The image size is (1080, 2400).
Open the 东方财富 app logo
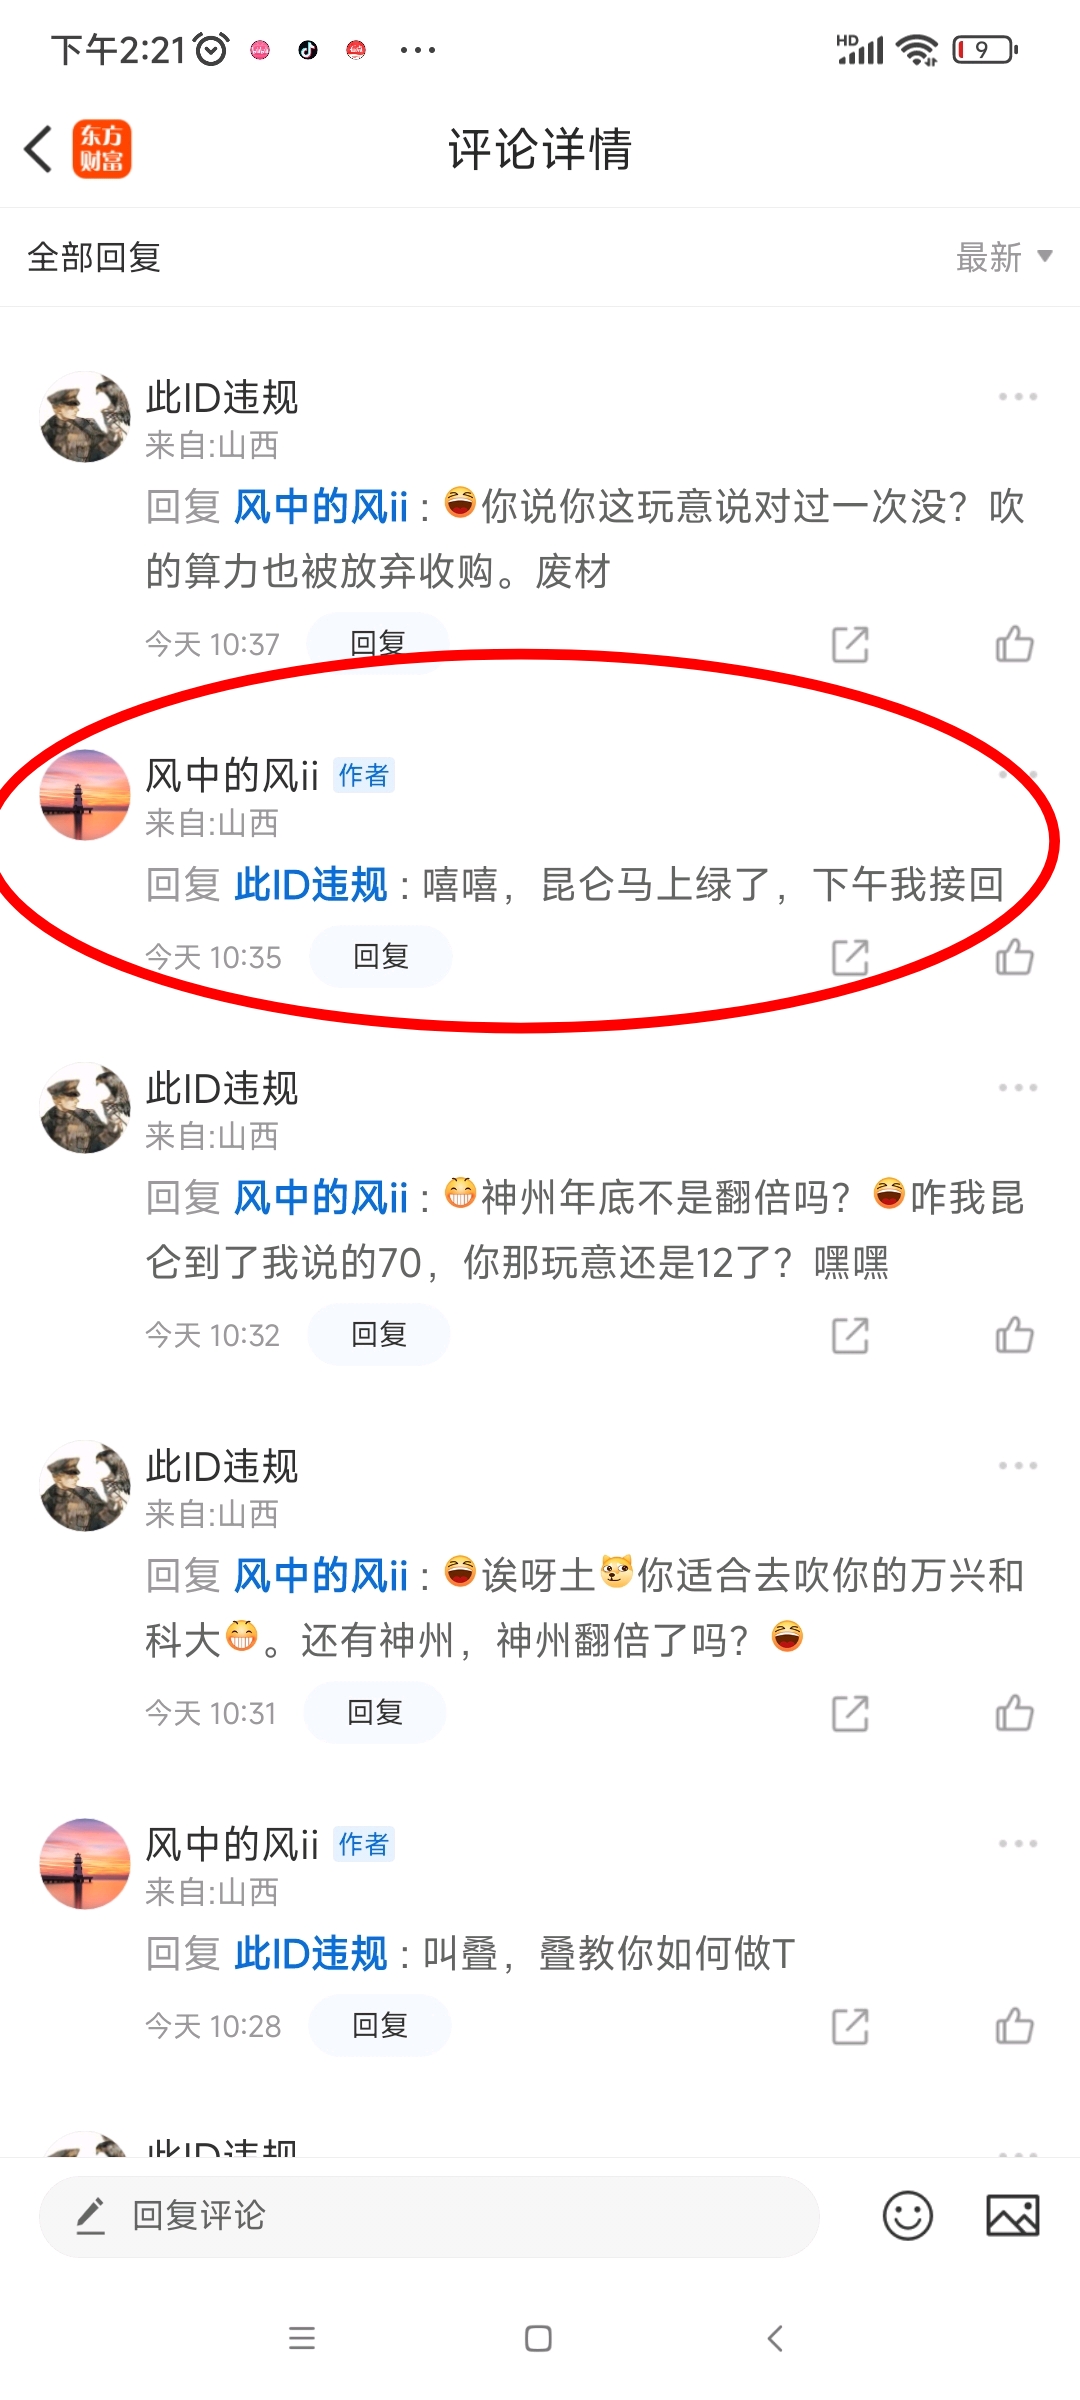click(101, 150)
